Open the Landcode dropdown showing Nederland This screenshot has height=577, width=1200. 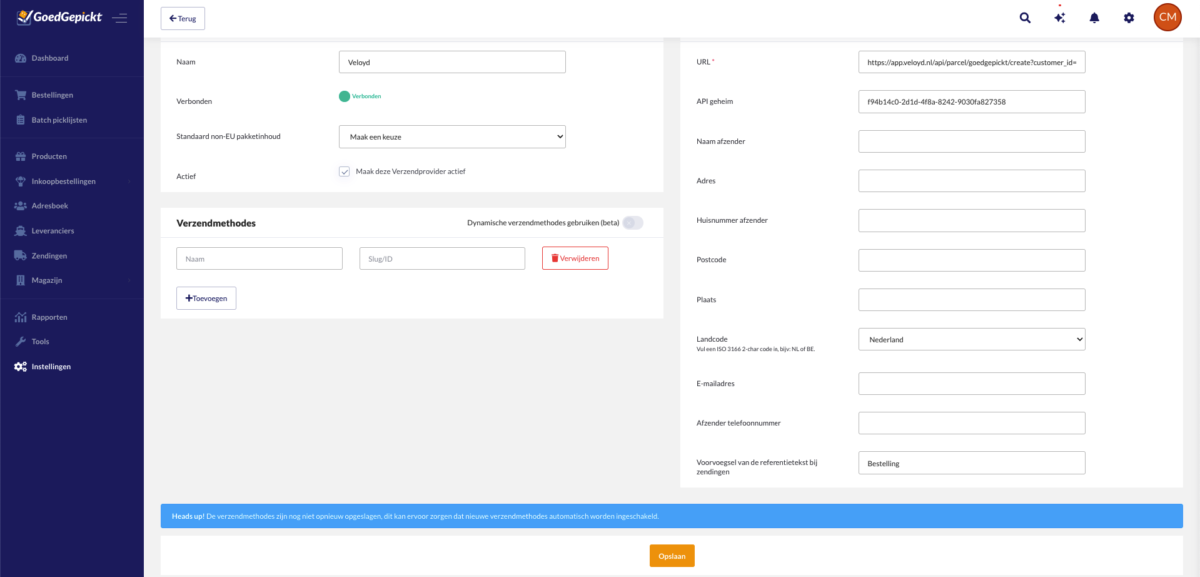click(971, 340)
